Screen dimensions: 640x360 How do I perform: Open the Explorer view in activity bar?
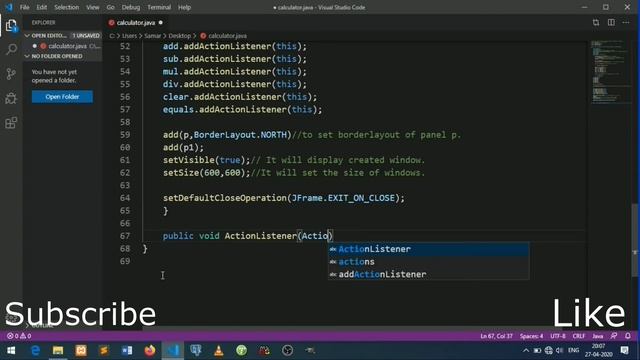point(11,26)
